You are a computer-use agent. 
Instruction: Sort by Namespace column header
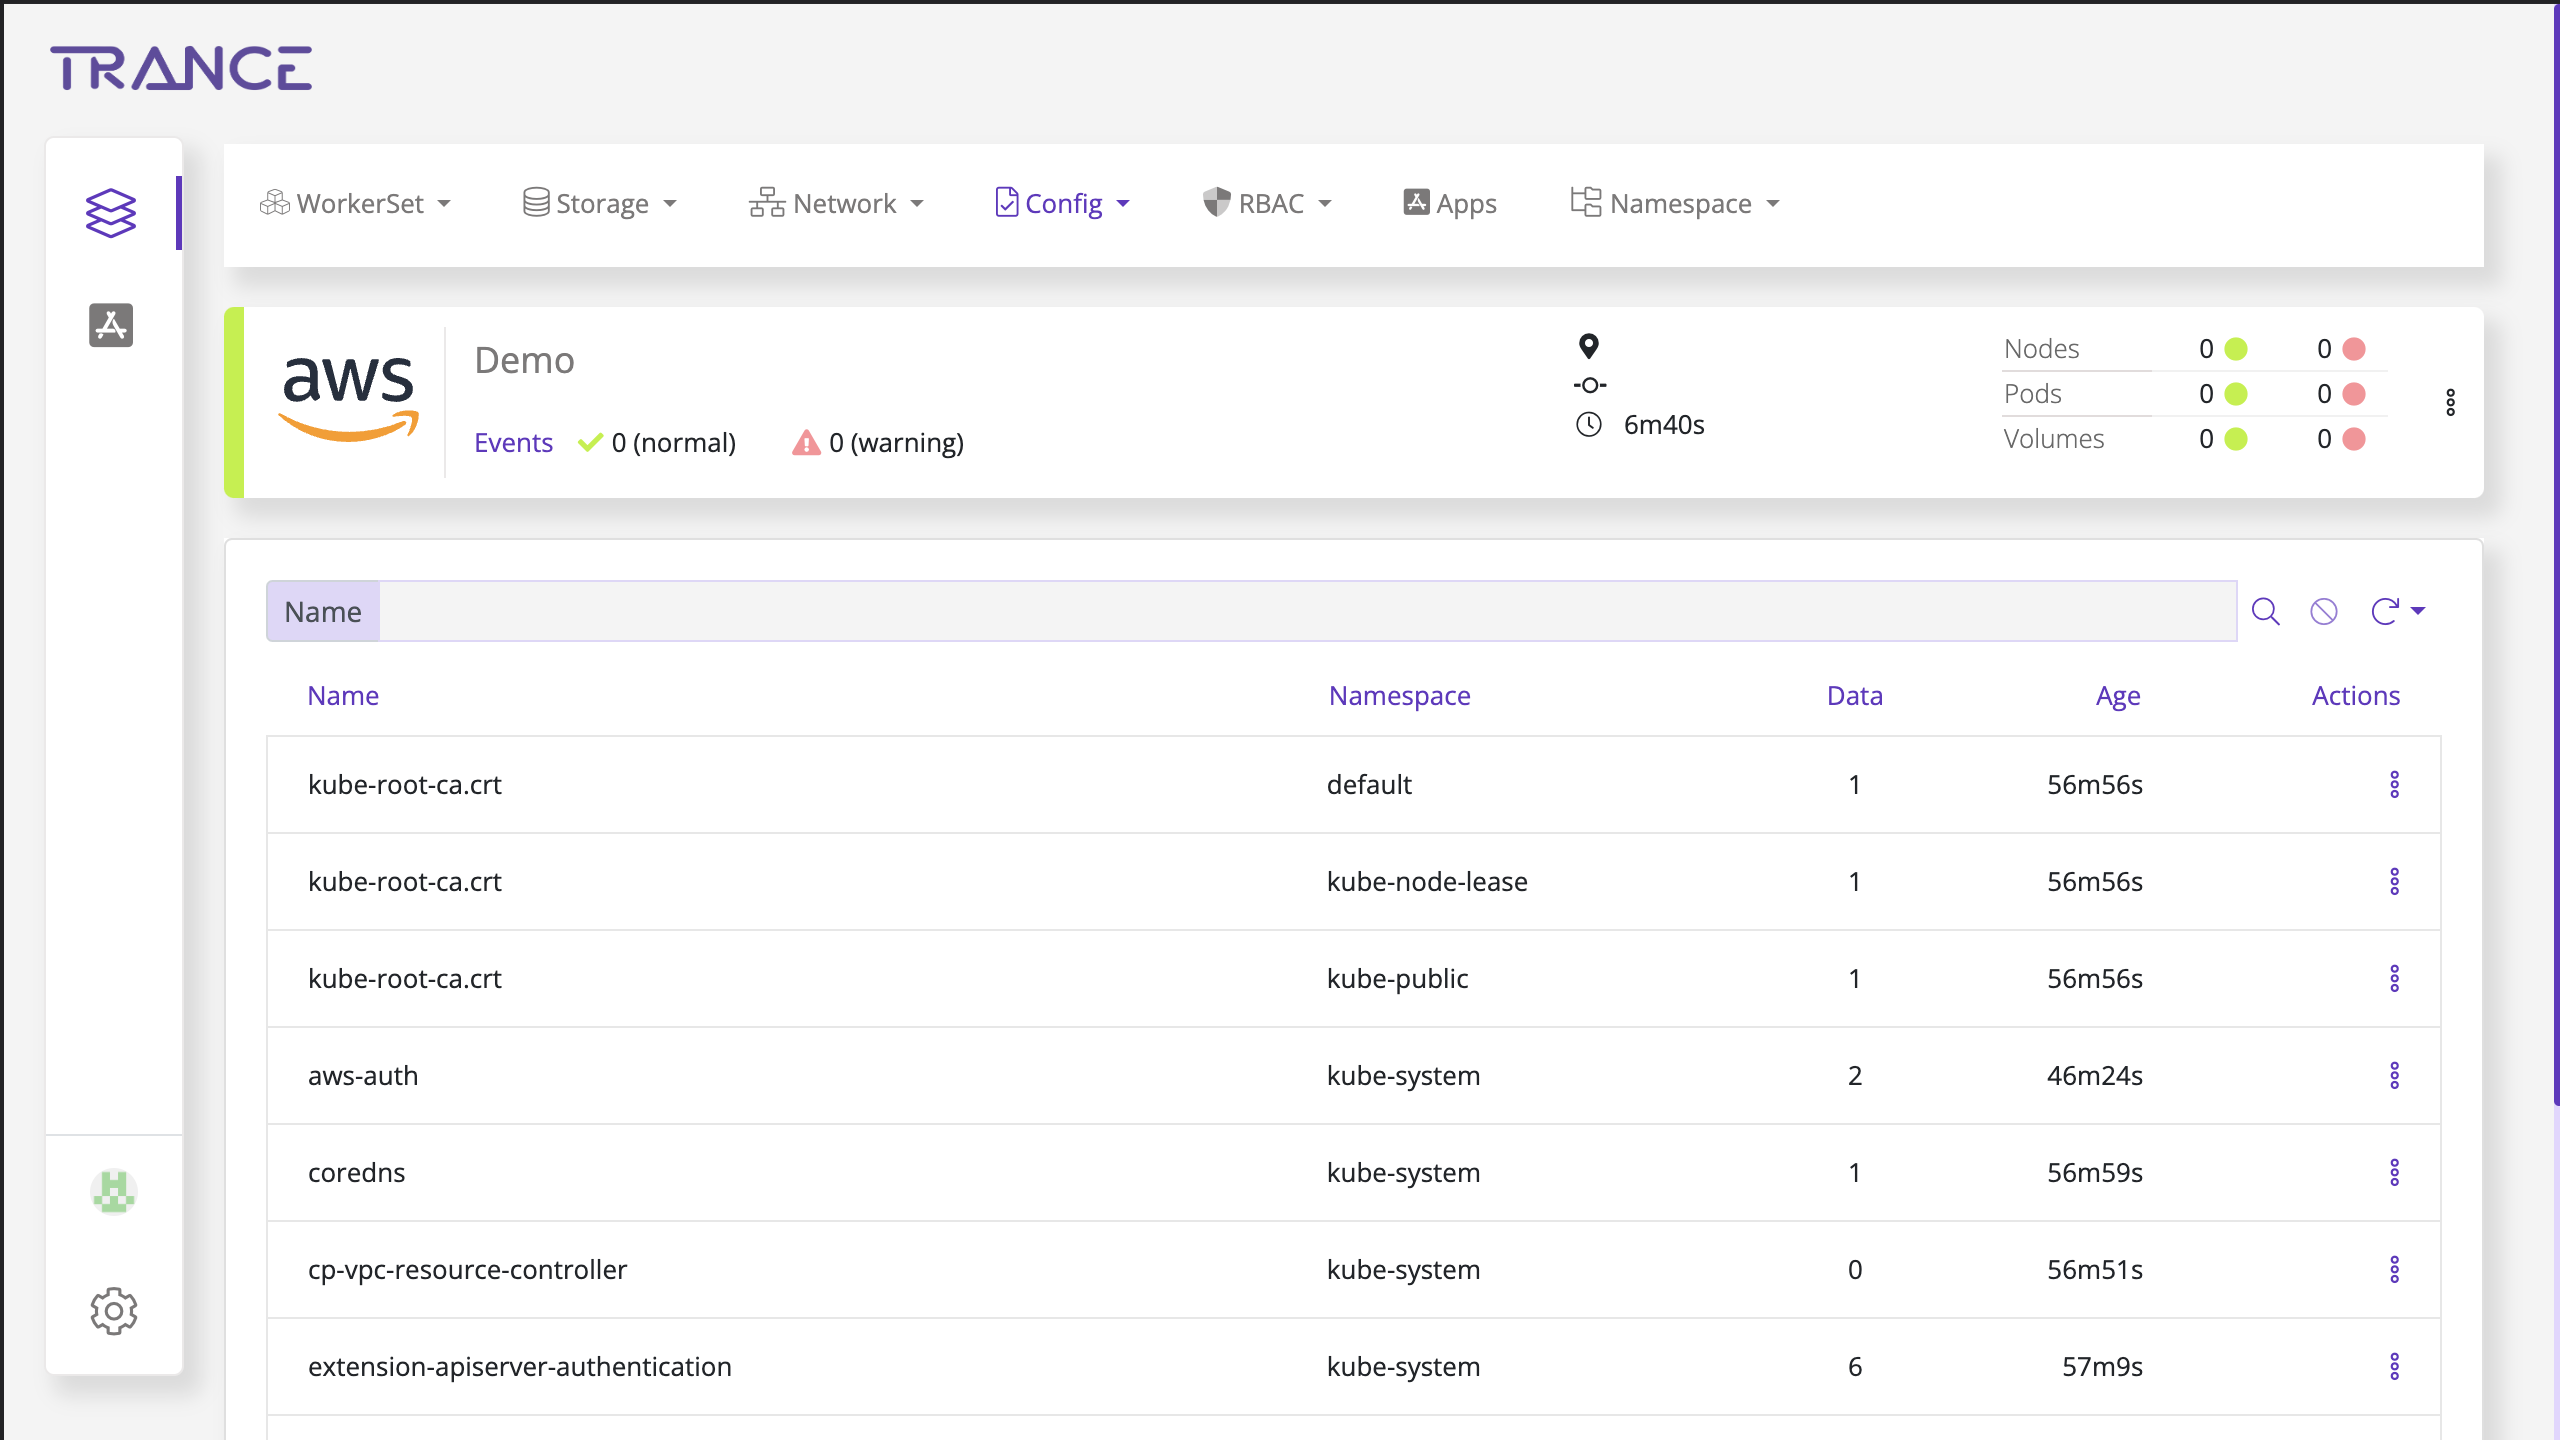click(1399, 695)
